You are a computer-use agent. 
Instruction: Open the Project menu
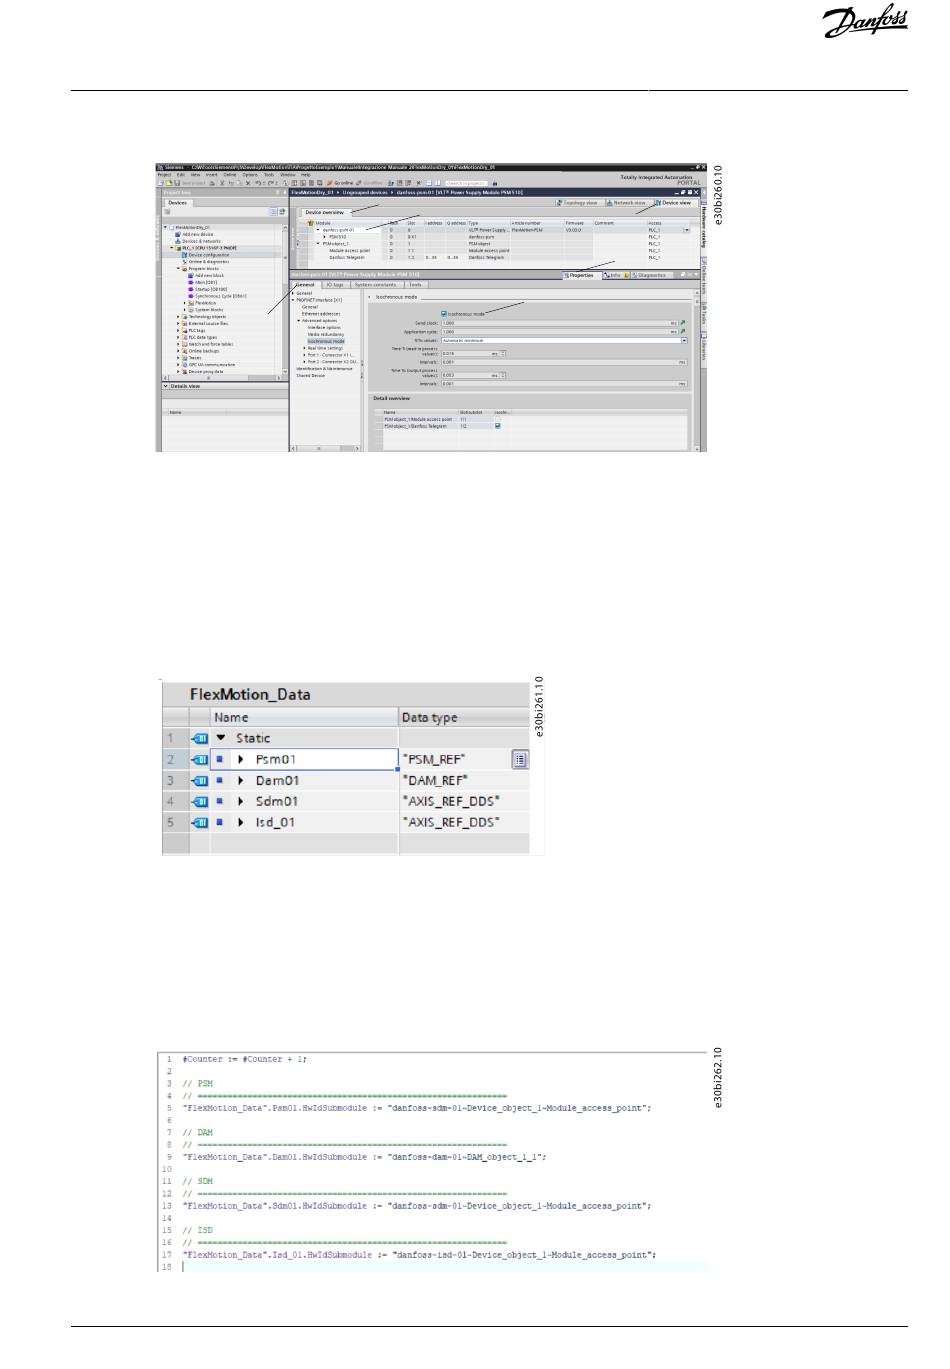coord(165,175)
